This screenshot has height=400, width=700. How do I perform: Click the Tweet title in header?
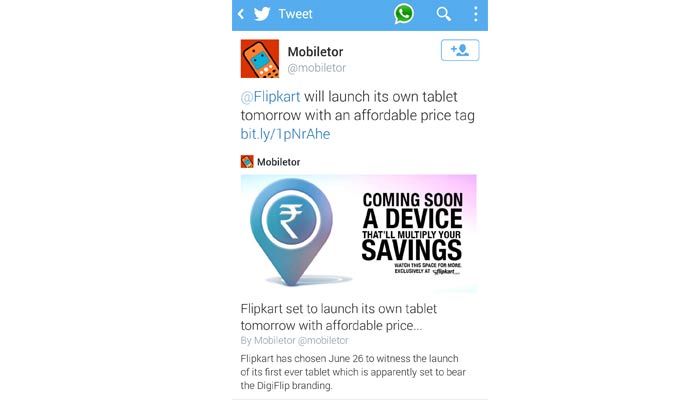click(x=295, y=14)
